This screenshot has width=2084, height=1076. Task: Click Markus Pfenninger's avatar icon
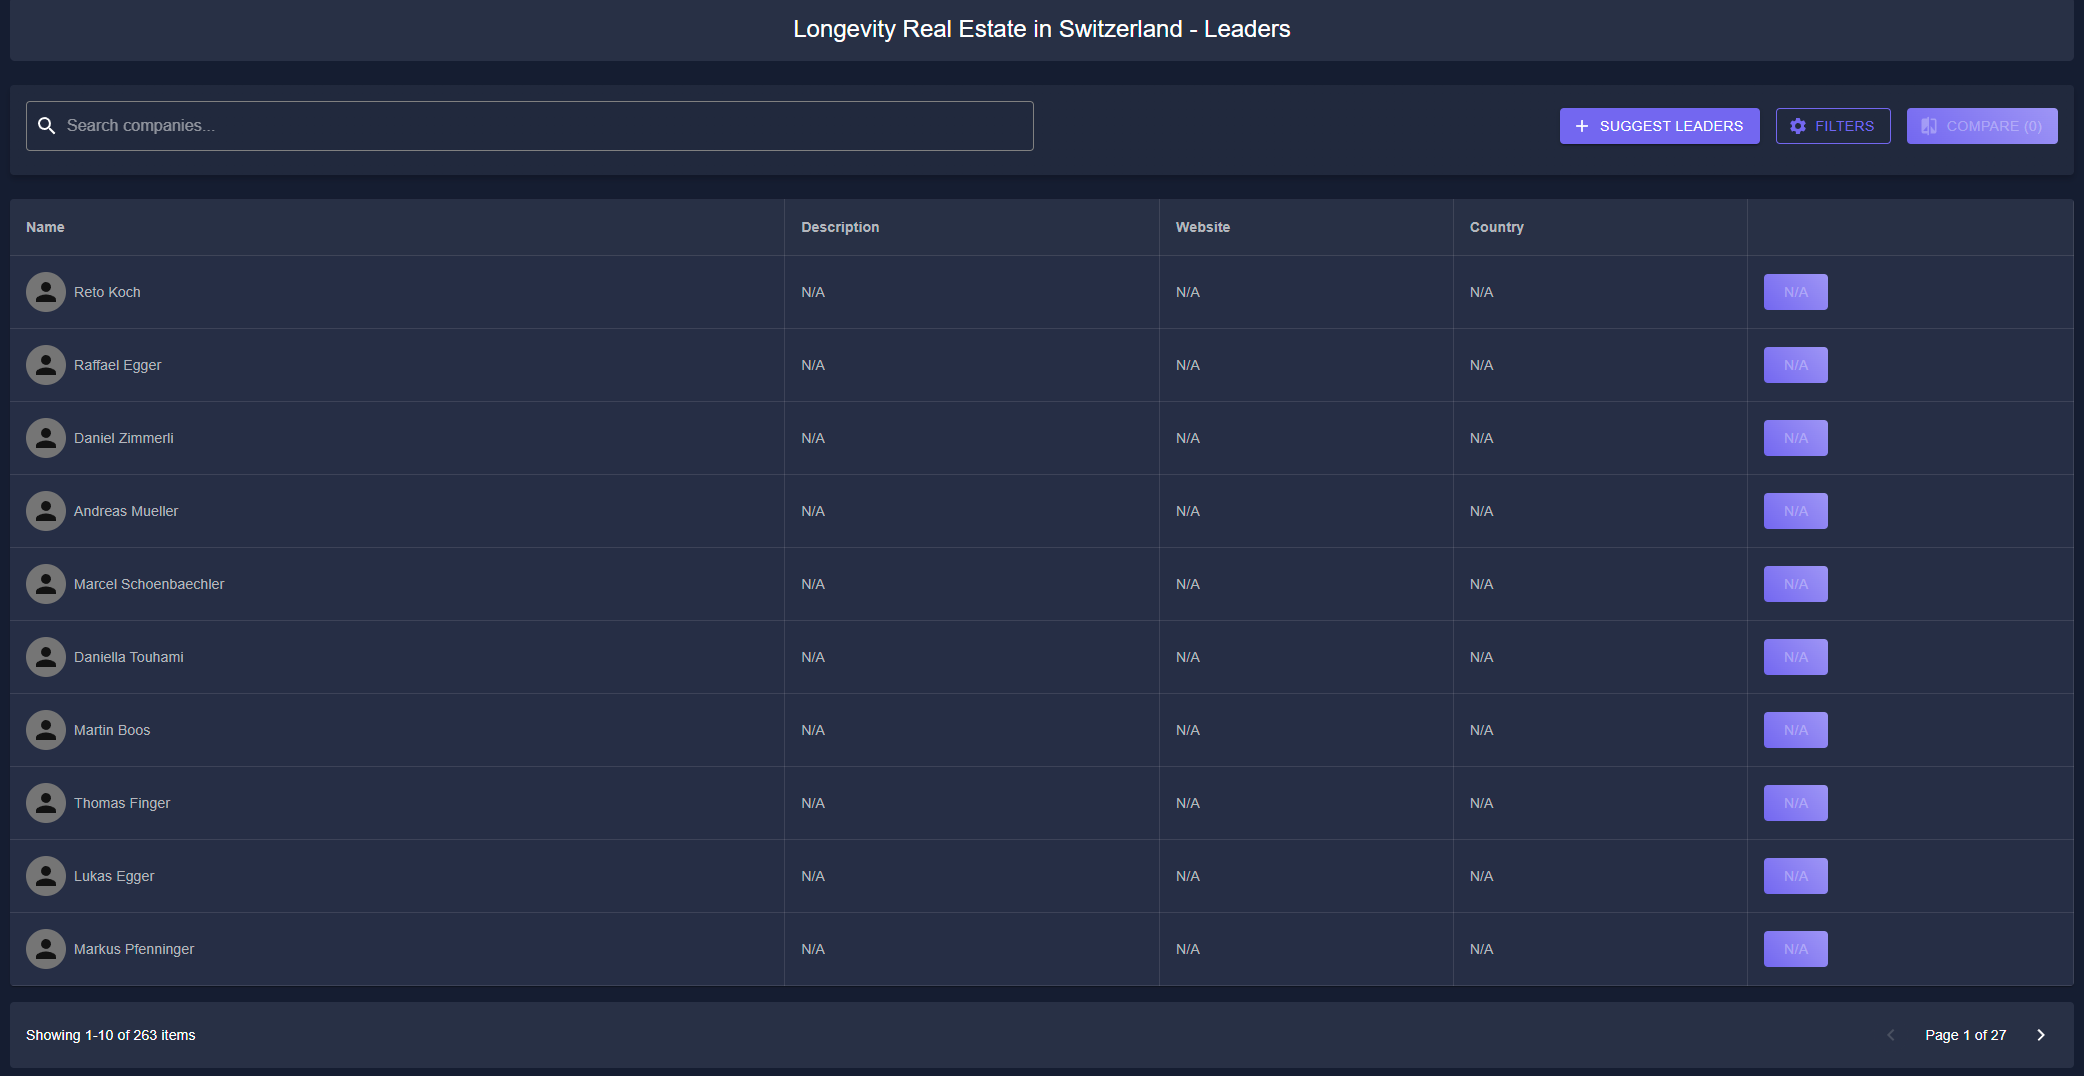click(x=46, y=949)
